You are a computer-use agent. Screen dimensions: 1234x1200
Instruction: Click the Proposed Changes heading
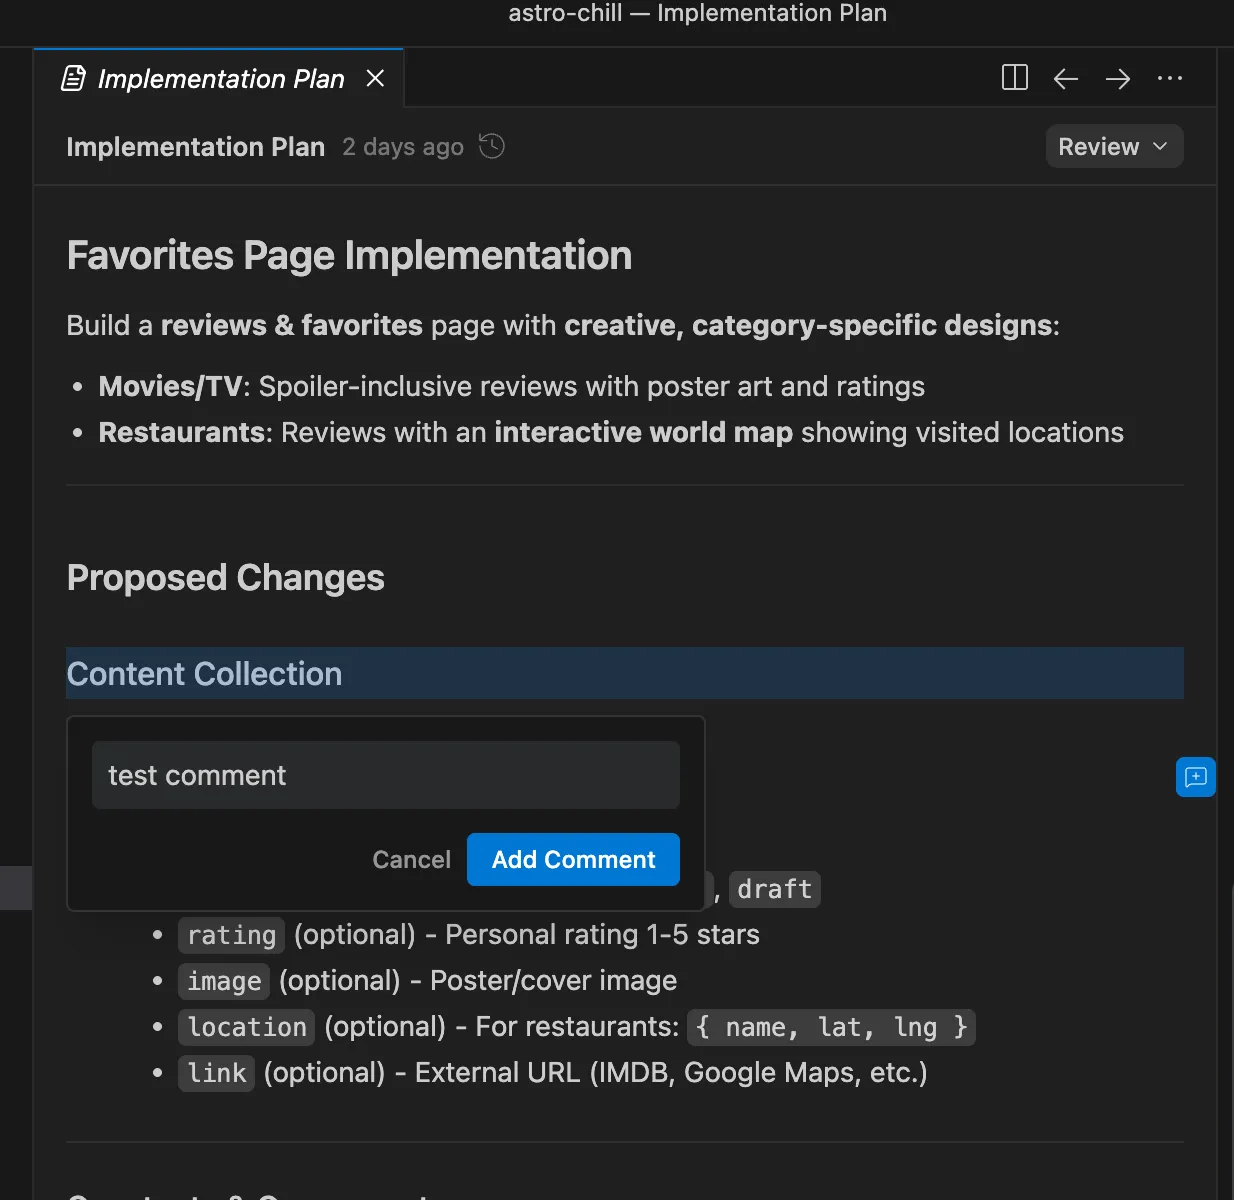click(x=225, y=578)
